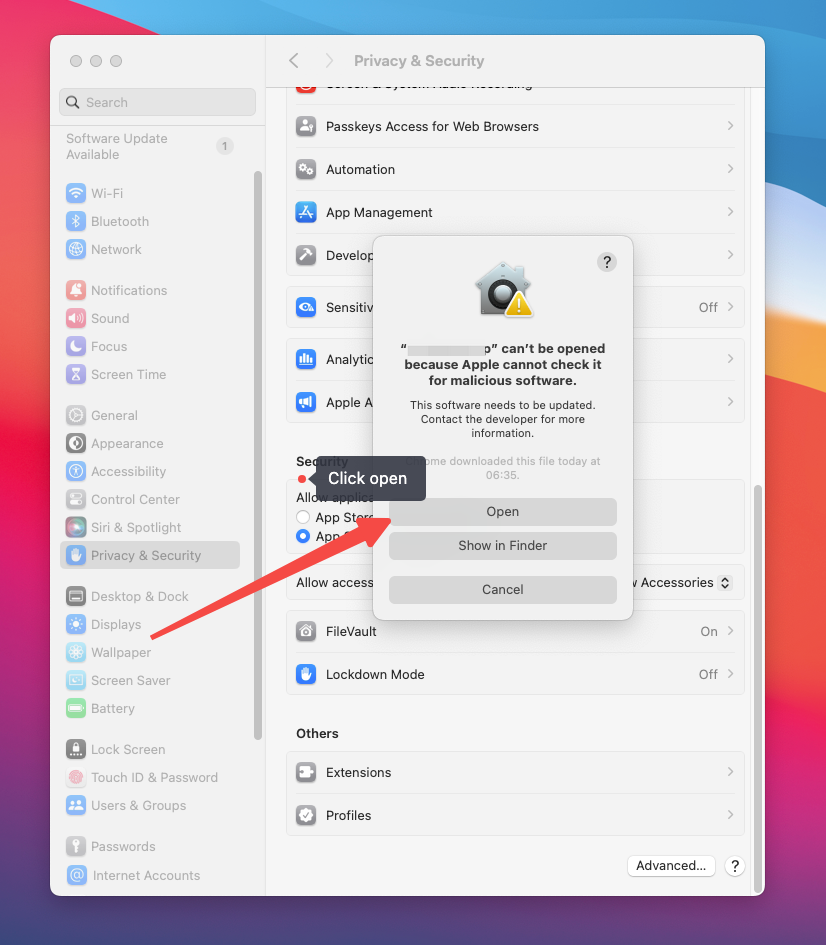Expand the App Management row chevron
The image size is (826, 945).
730,212
